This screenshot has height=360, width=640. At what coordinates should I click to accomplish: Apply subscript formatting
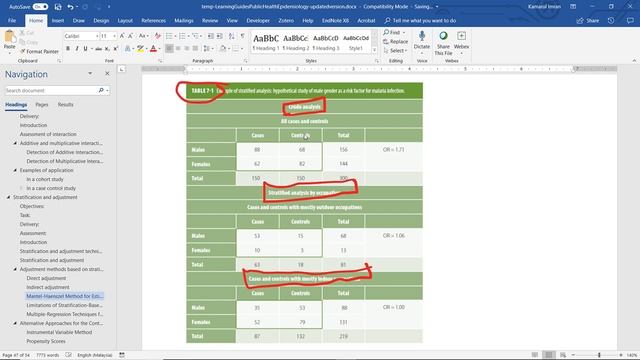[107, 49]
